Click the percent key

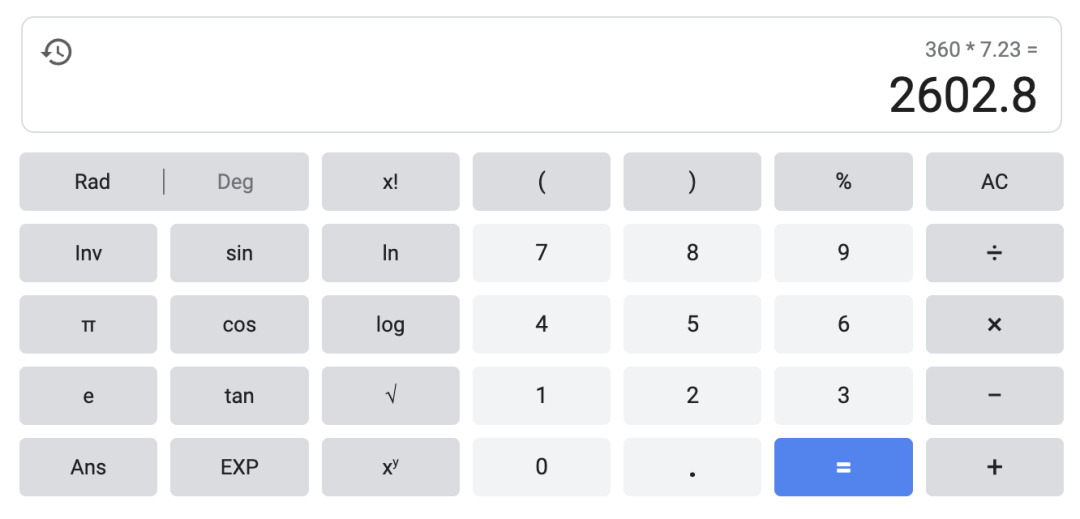coord(843,182)
